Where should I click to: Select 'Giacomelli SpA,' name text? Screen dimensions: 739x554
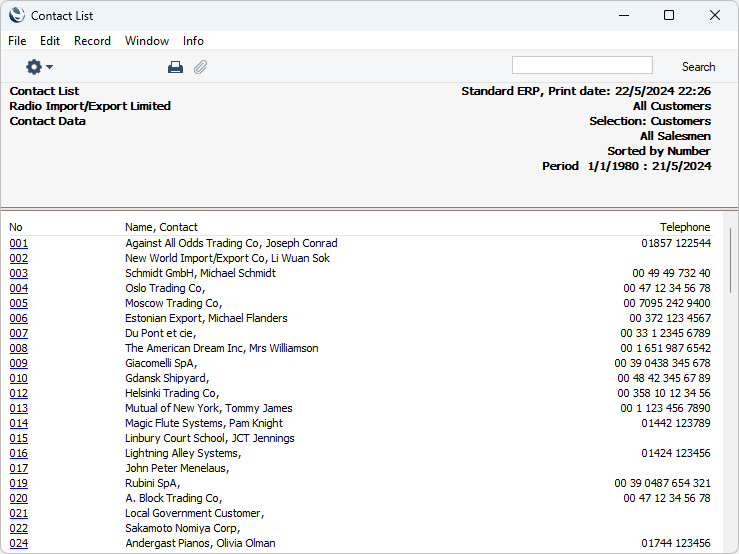(161, 363)
